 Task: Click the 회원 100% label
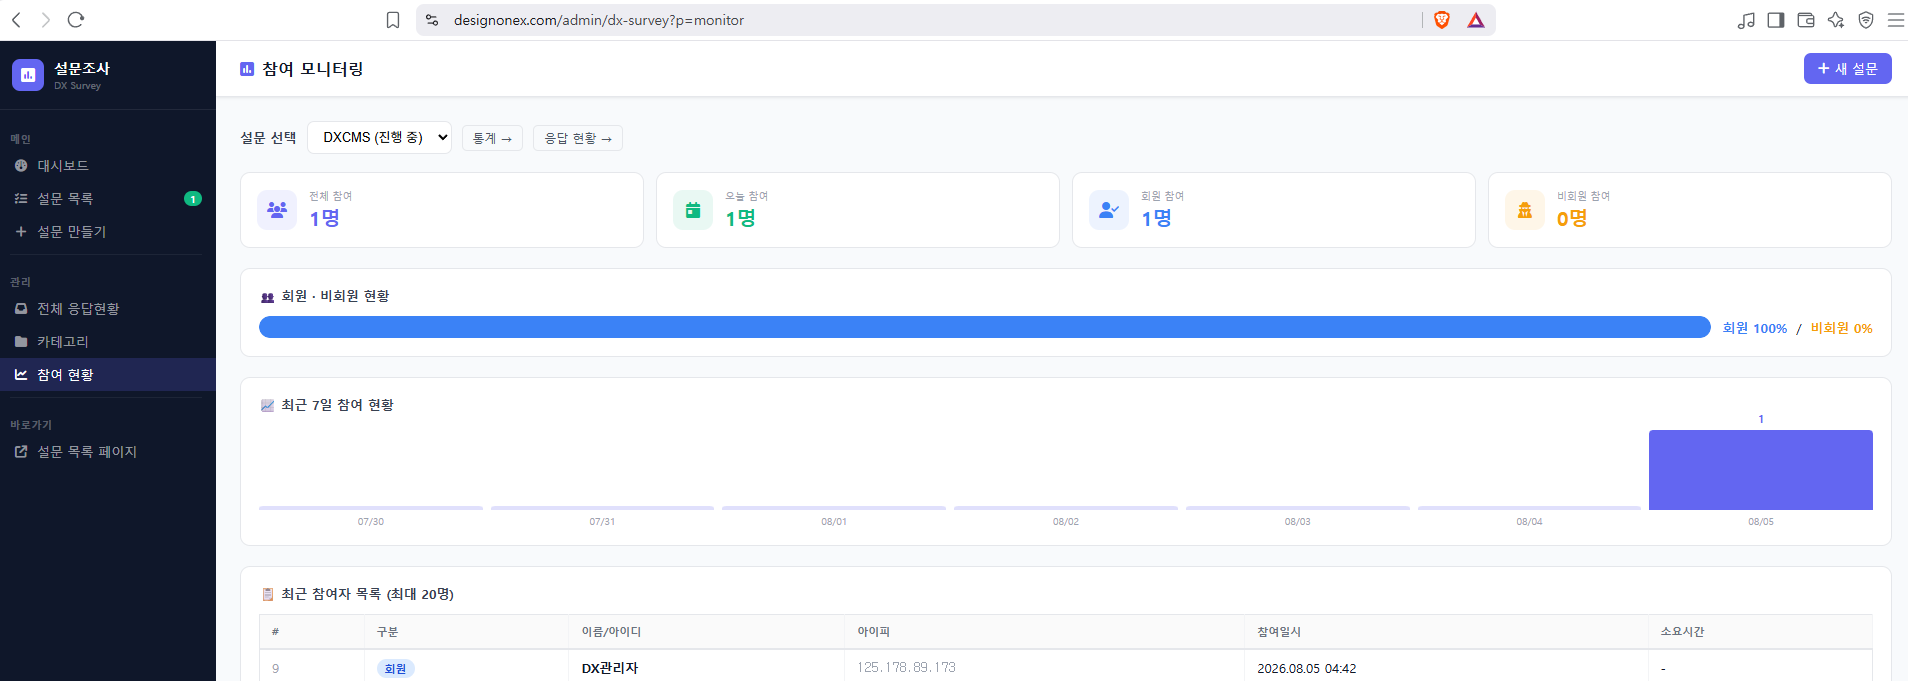(x=1754, y=328)
